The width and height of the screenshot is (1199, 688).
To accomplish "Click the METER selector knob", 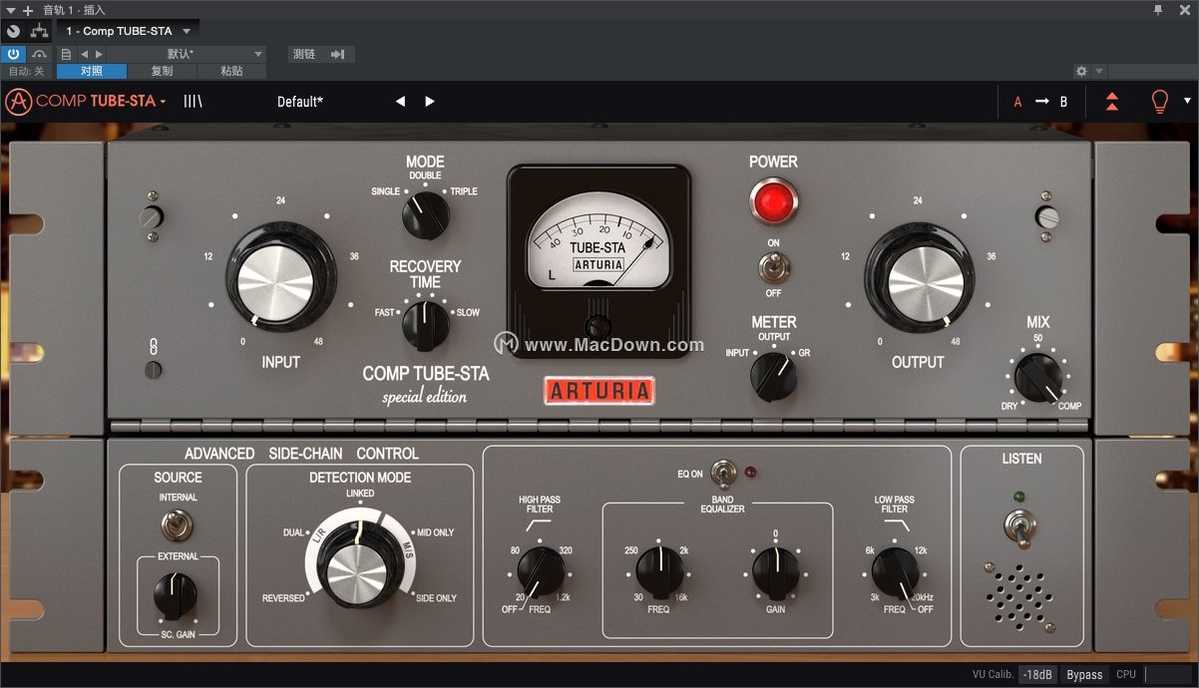I will pyautogui.click(x=774, y=377).
